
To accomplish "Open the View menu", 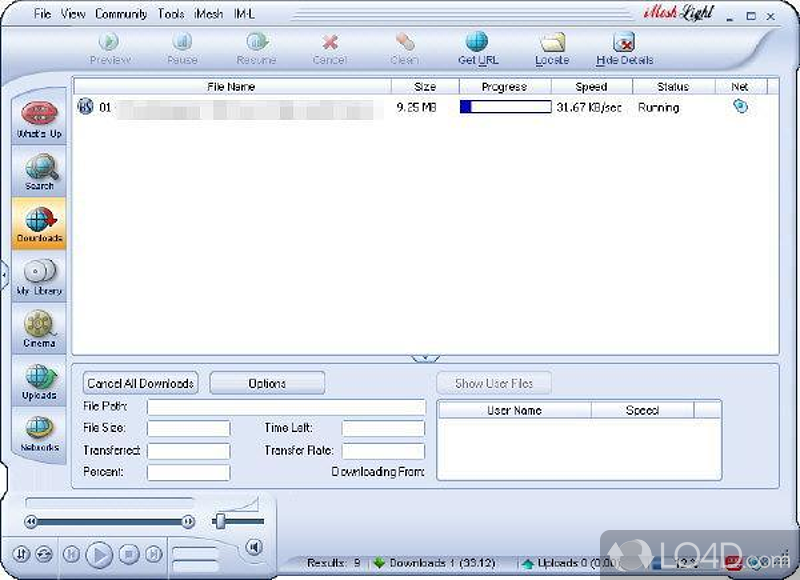I will click(73, 14).
